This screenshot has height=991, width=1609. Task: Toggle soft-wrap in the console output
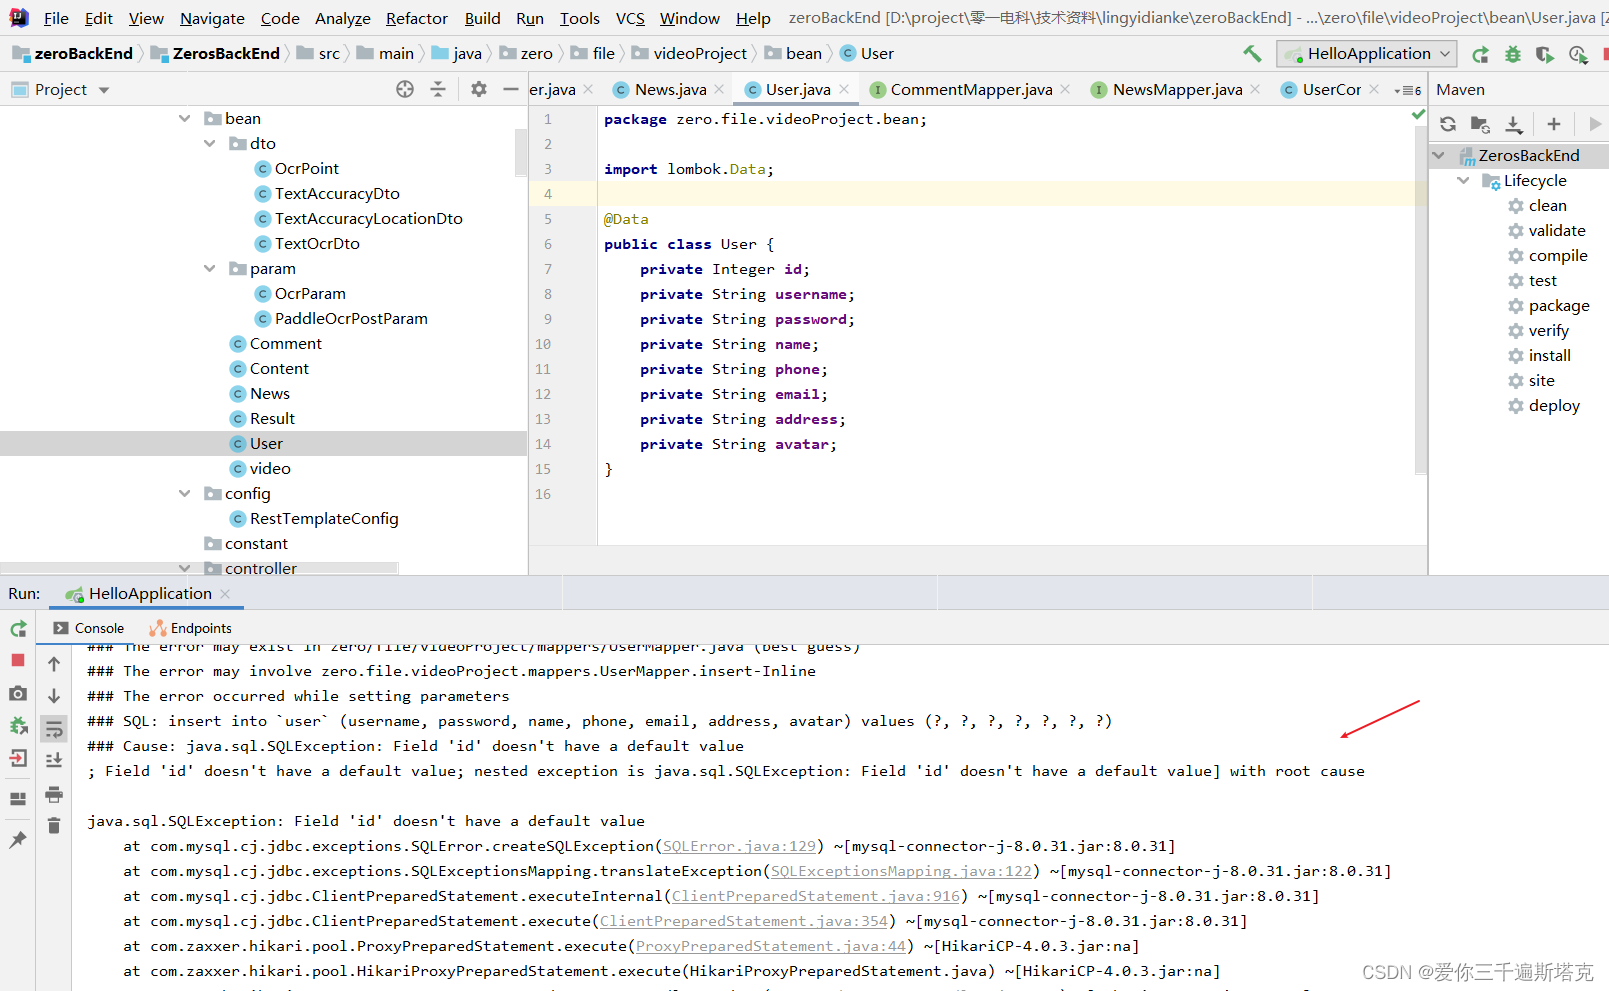[x=54, y=728]
